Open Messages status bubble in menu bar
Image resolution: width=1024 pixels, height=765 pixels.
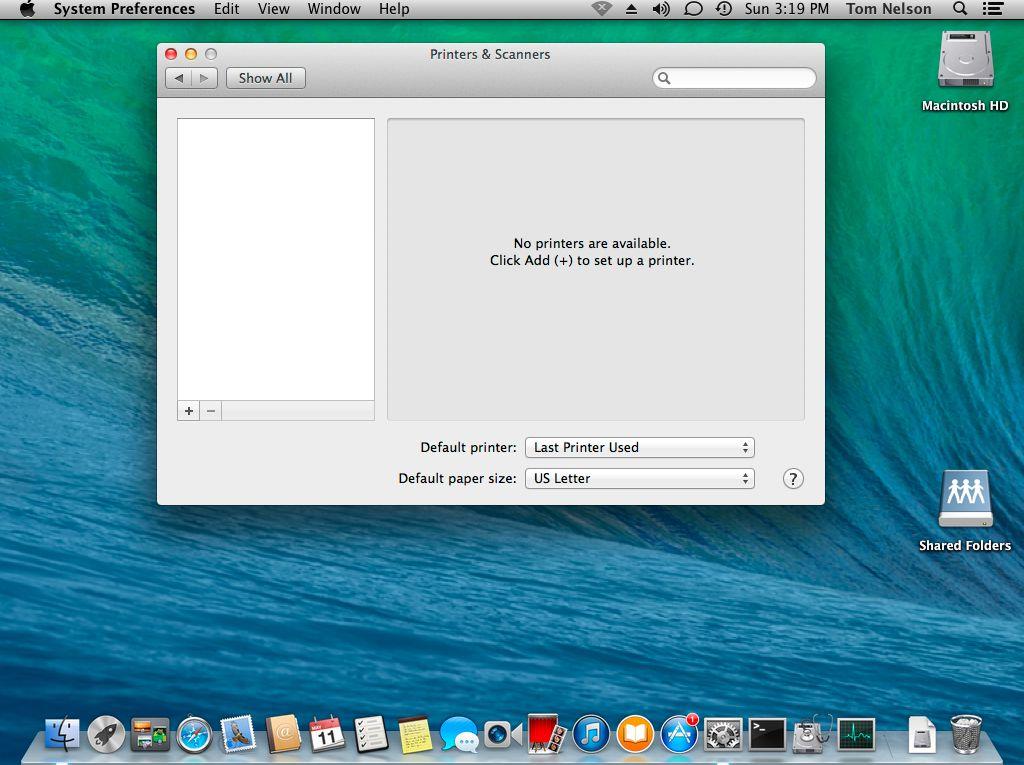(693, 9)
